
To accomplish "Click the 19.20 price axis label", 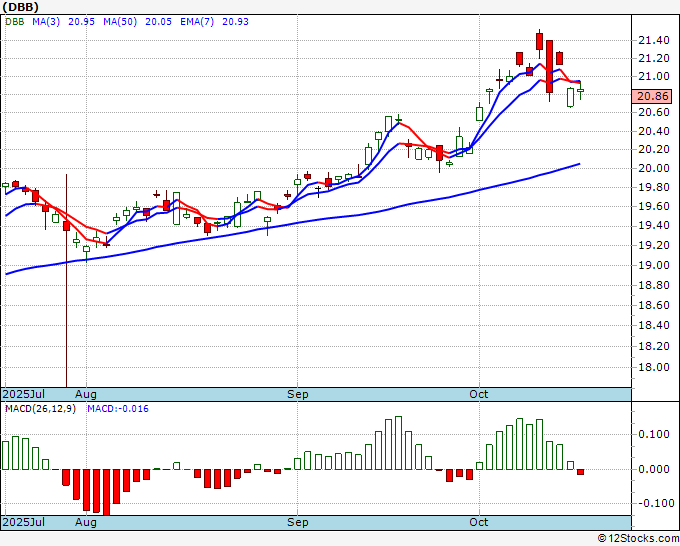I will click(x=654, y=245).
